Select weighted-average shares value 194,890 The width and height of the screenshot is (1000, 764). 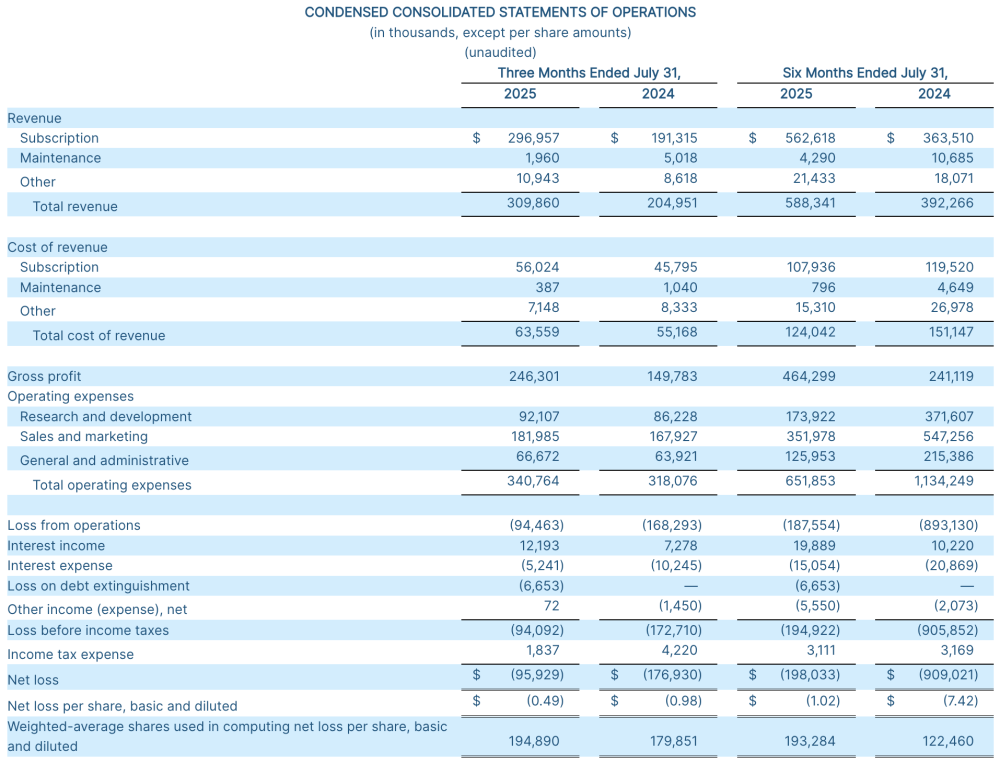(534, 742)
